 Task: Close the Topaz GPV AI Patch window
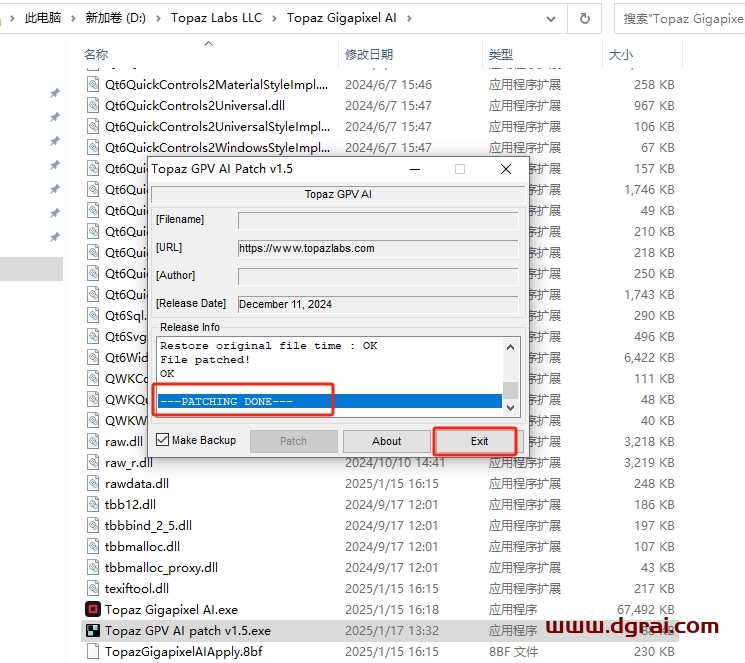(x=506, y=169)
